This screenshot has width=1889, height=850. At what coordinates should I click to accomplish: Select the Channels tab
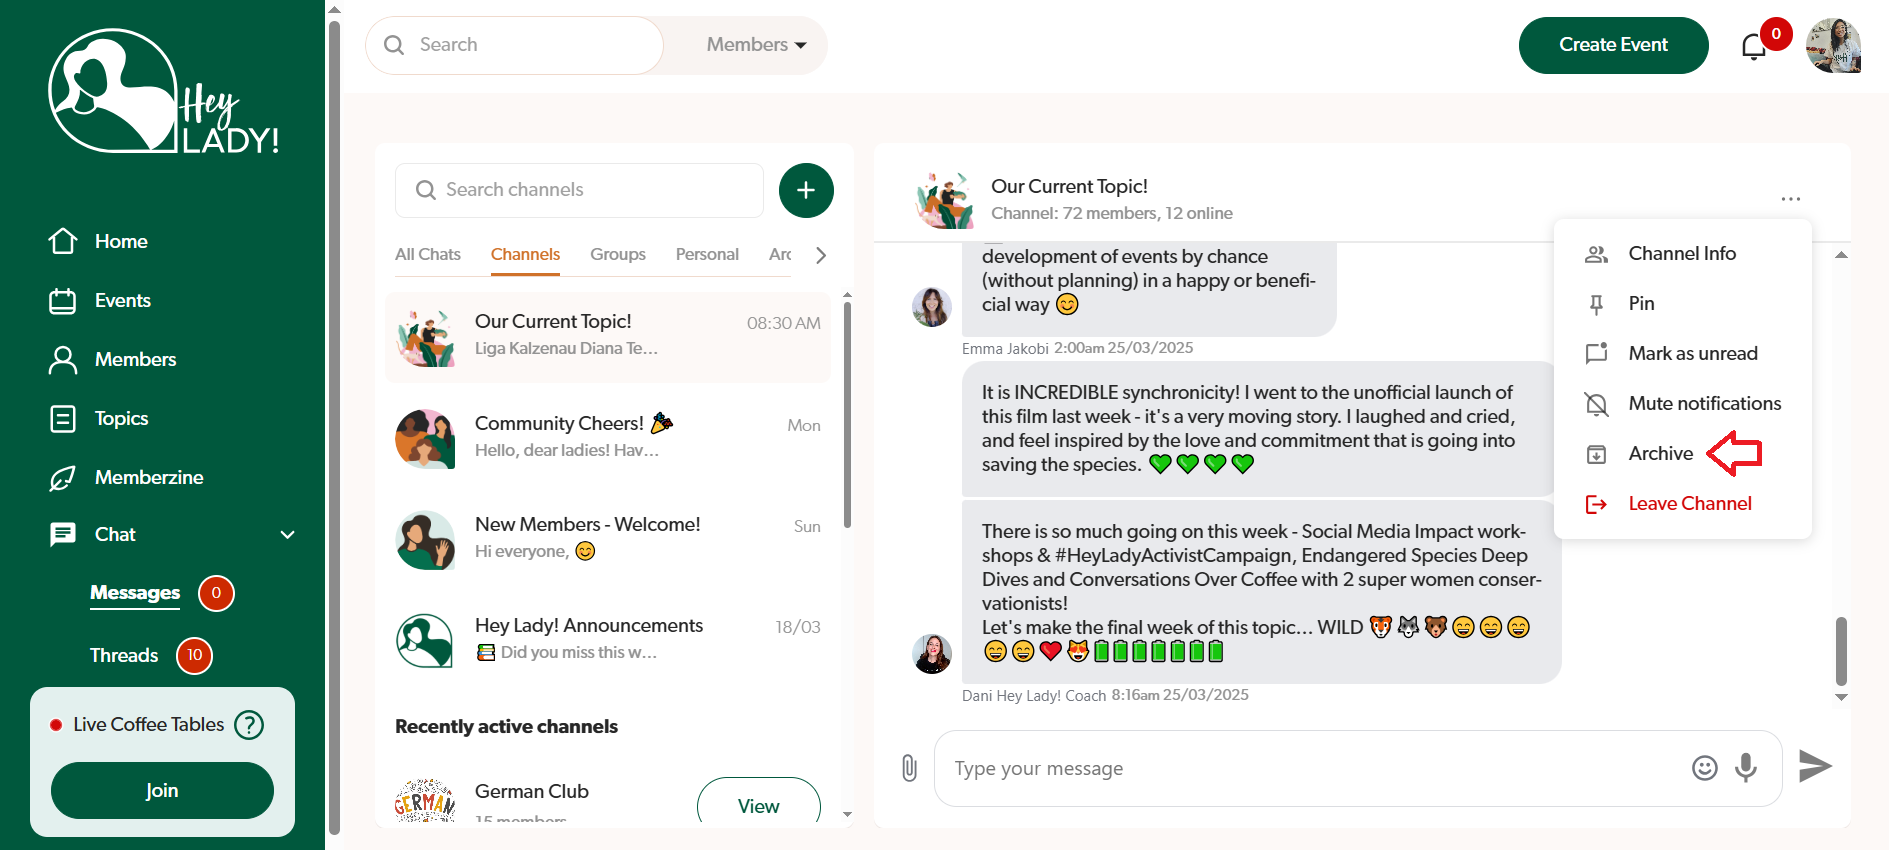525,254
